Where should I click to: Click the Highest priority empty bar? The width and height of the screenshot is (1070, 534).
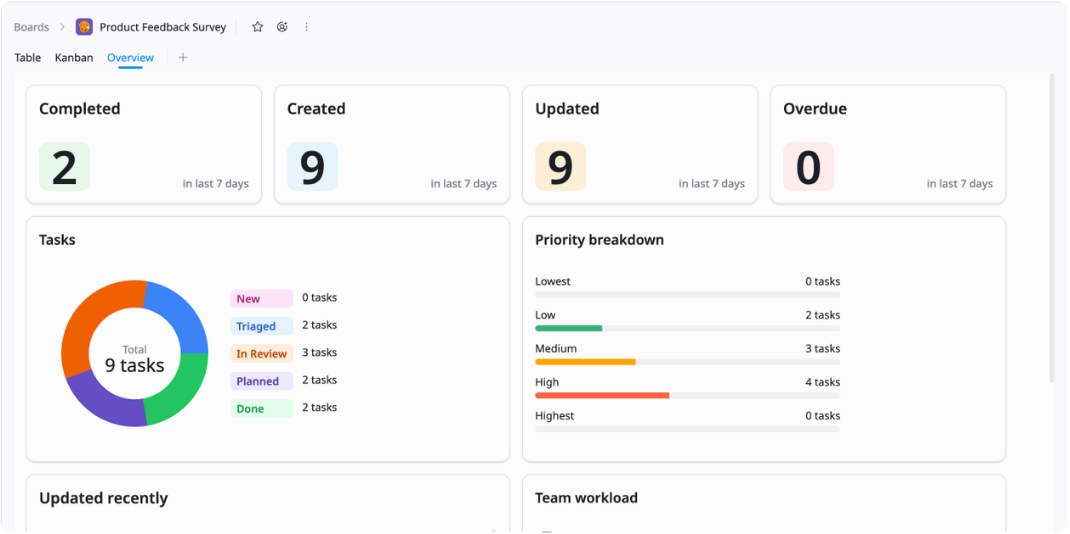pos(687,429)
